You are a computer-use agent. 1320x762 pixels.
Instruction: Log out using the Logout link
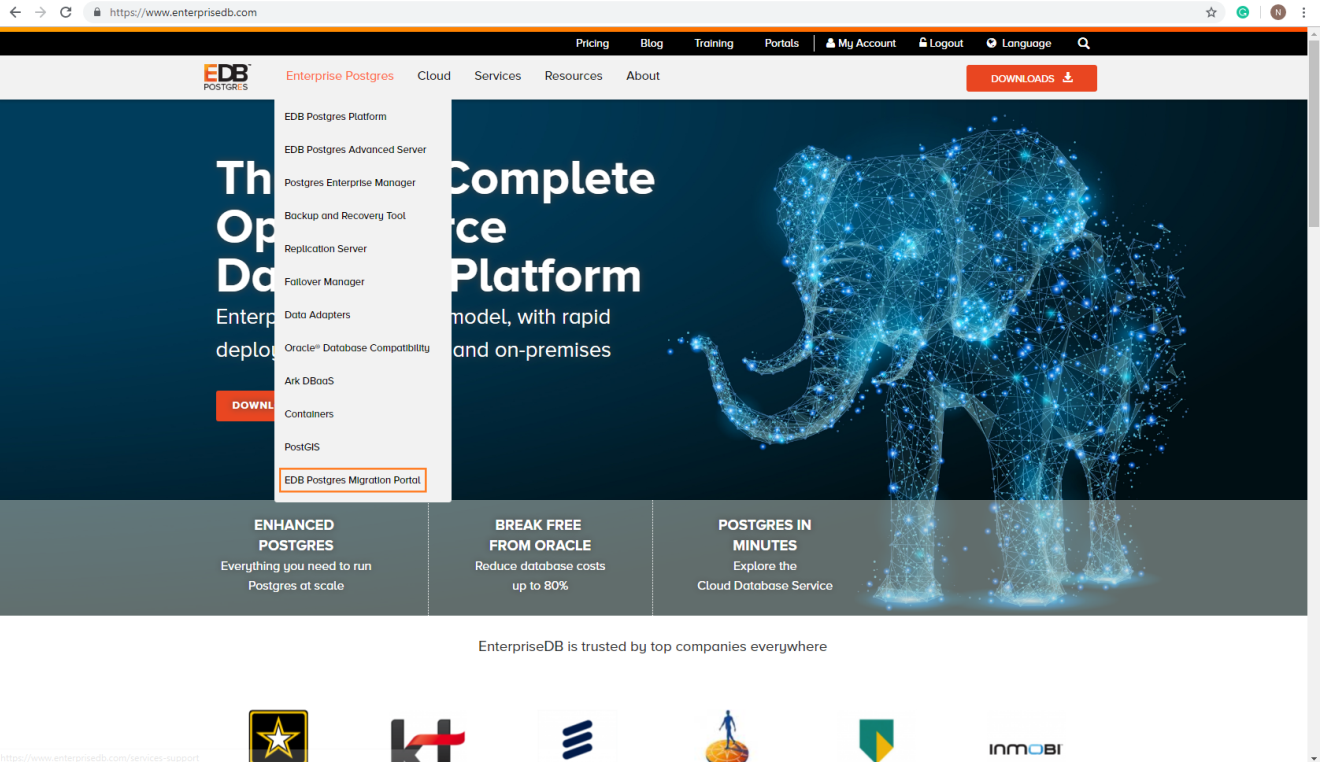tap(940, 43)
